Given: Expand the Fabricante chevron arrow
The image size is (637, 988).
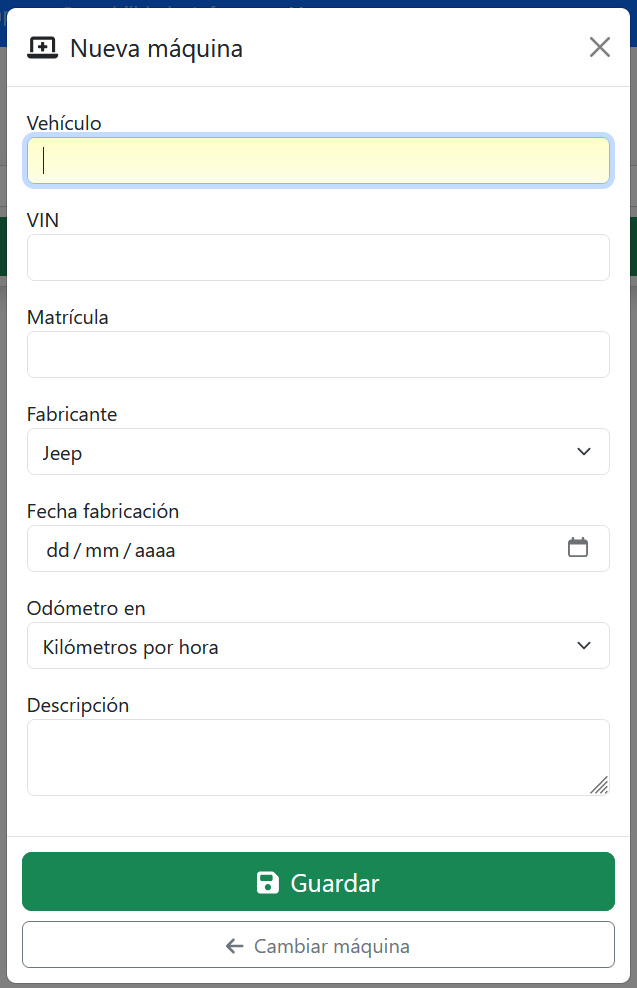Looking at the screenshot, I should point(585,452).
